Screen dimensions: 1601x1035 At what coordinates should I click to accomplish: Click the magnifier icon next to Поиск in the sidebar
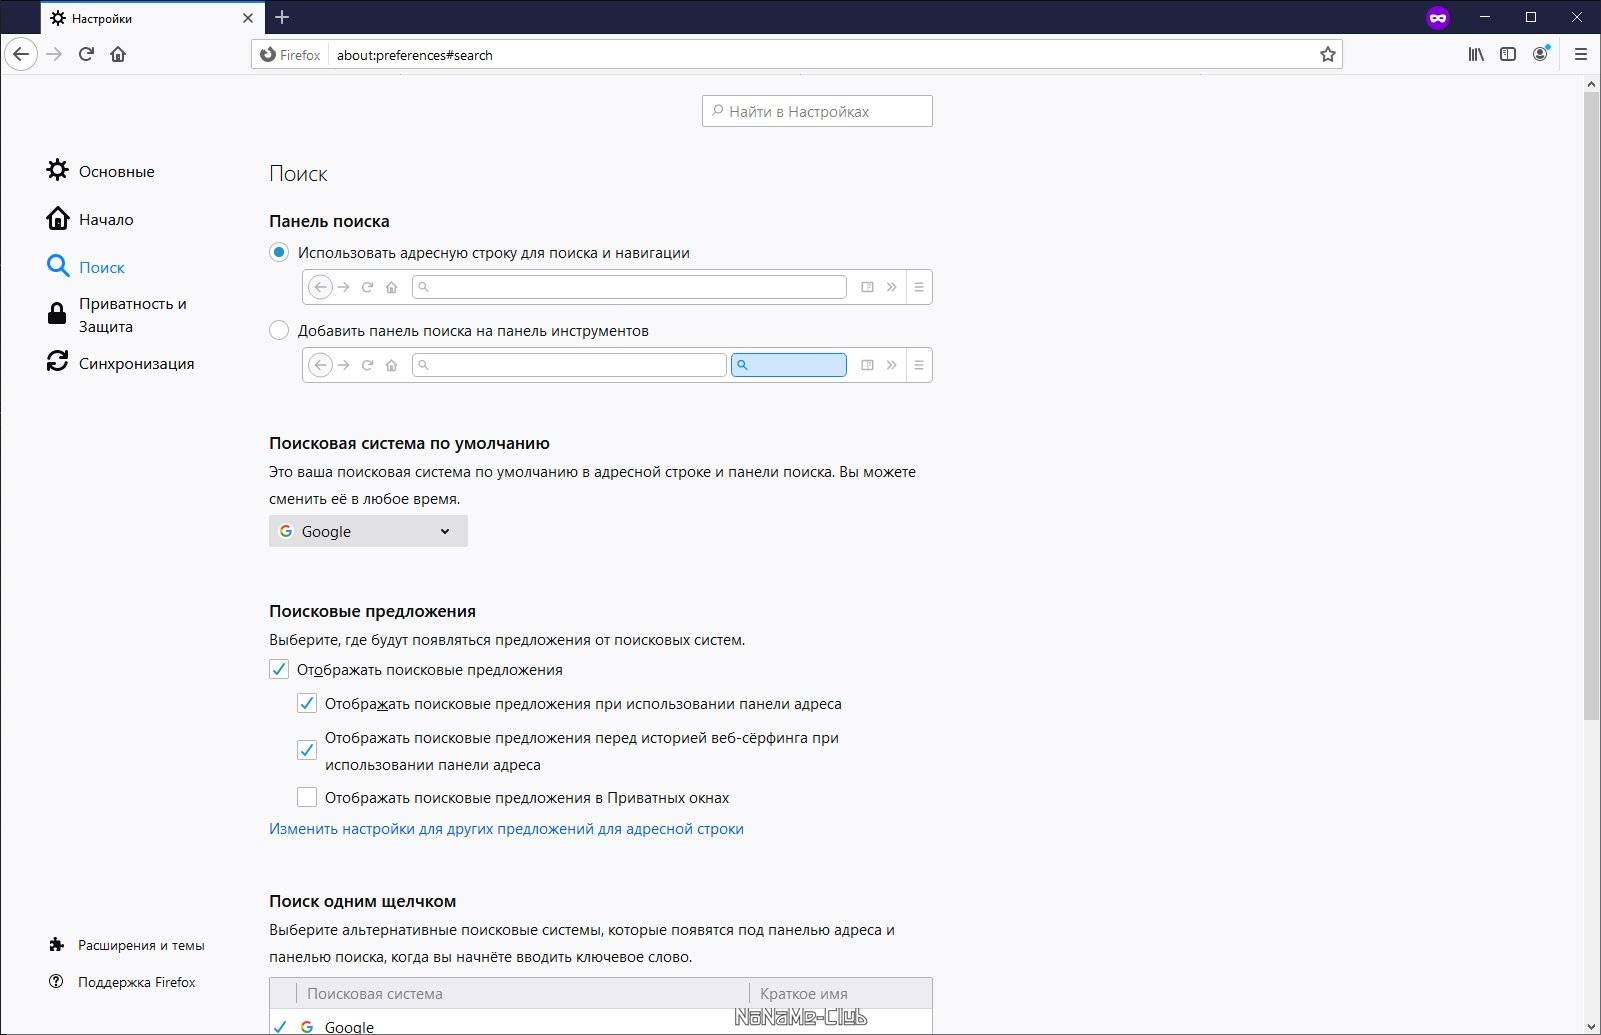58,266
